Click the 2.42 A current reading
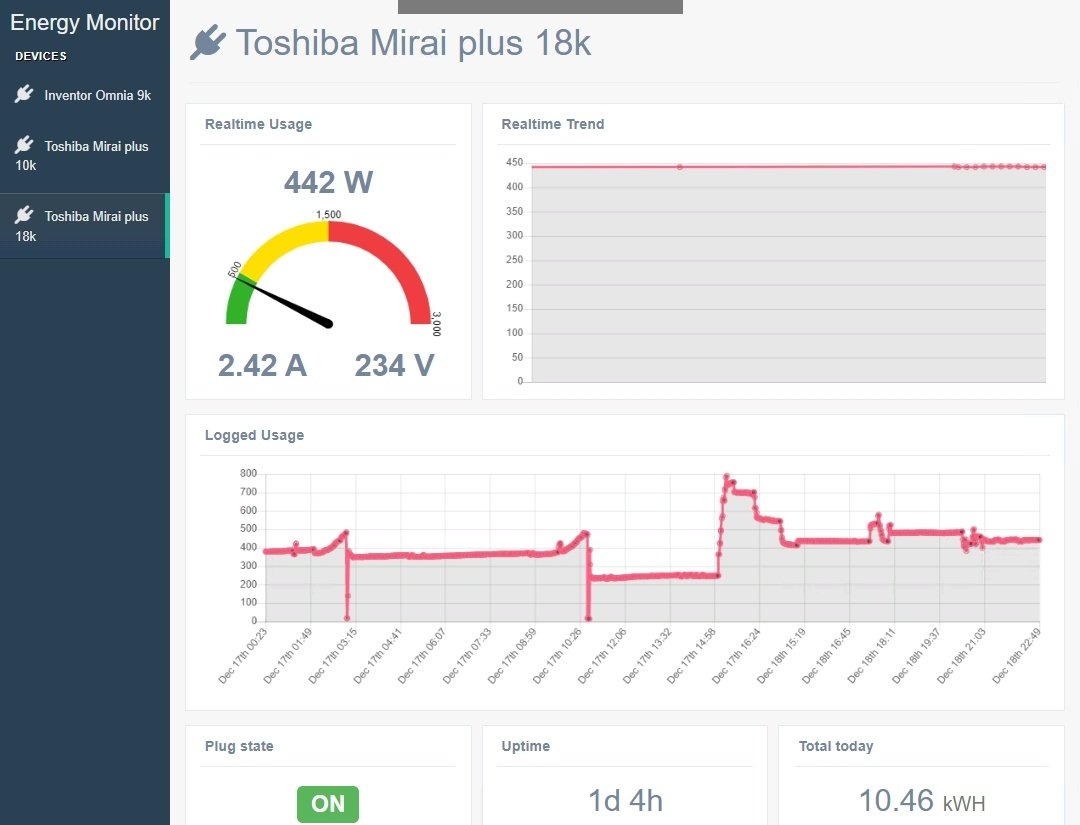The width and height of the screenshot is (1080, 825). coord(262,366)
